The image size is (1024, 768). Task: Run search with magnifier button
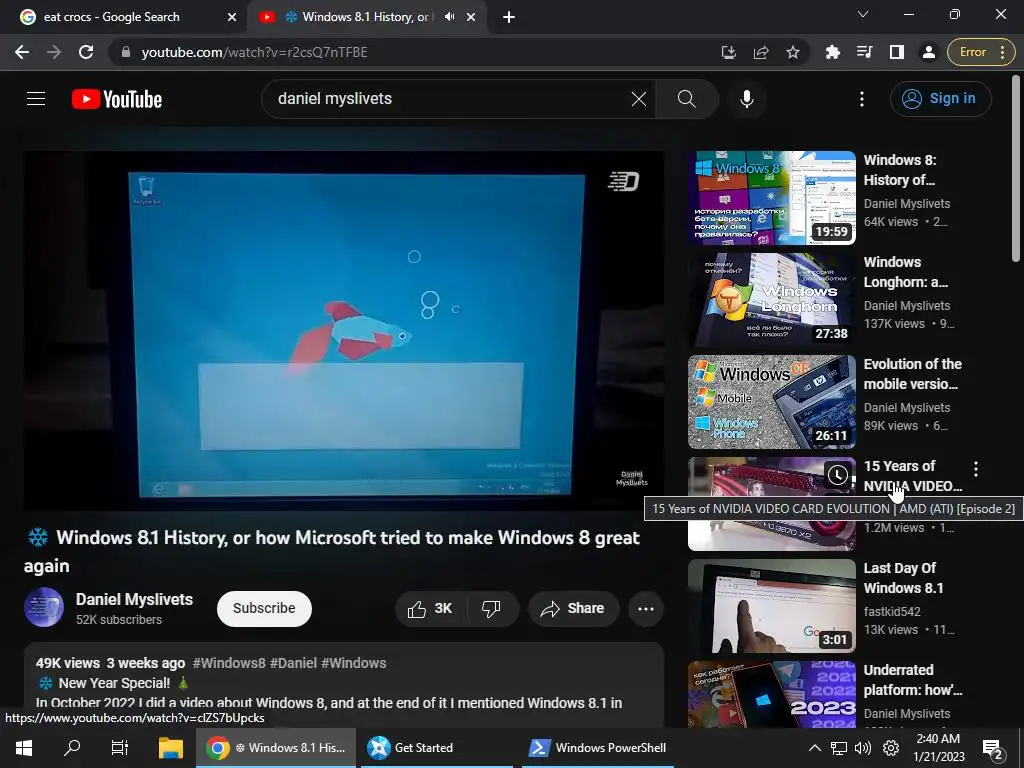[x=687, y=99]
